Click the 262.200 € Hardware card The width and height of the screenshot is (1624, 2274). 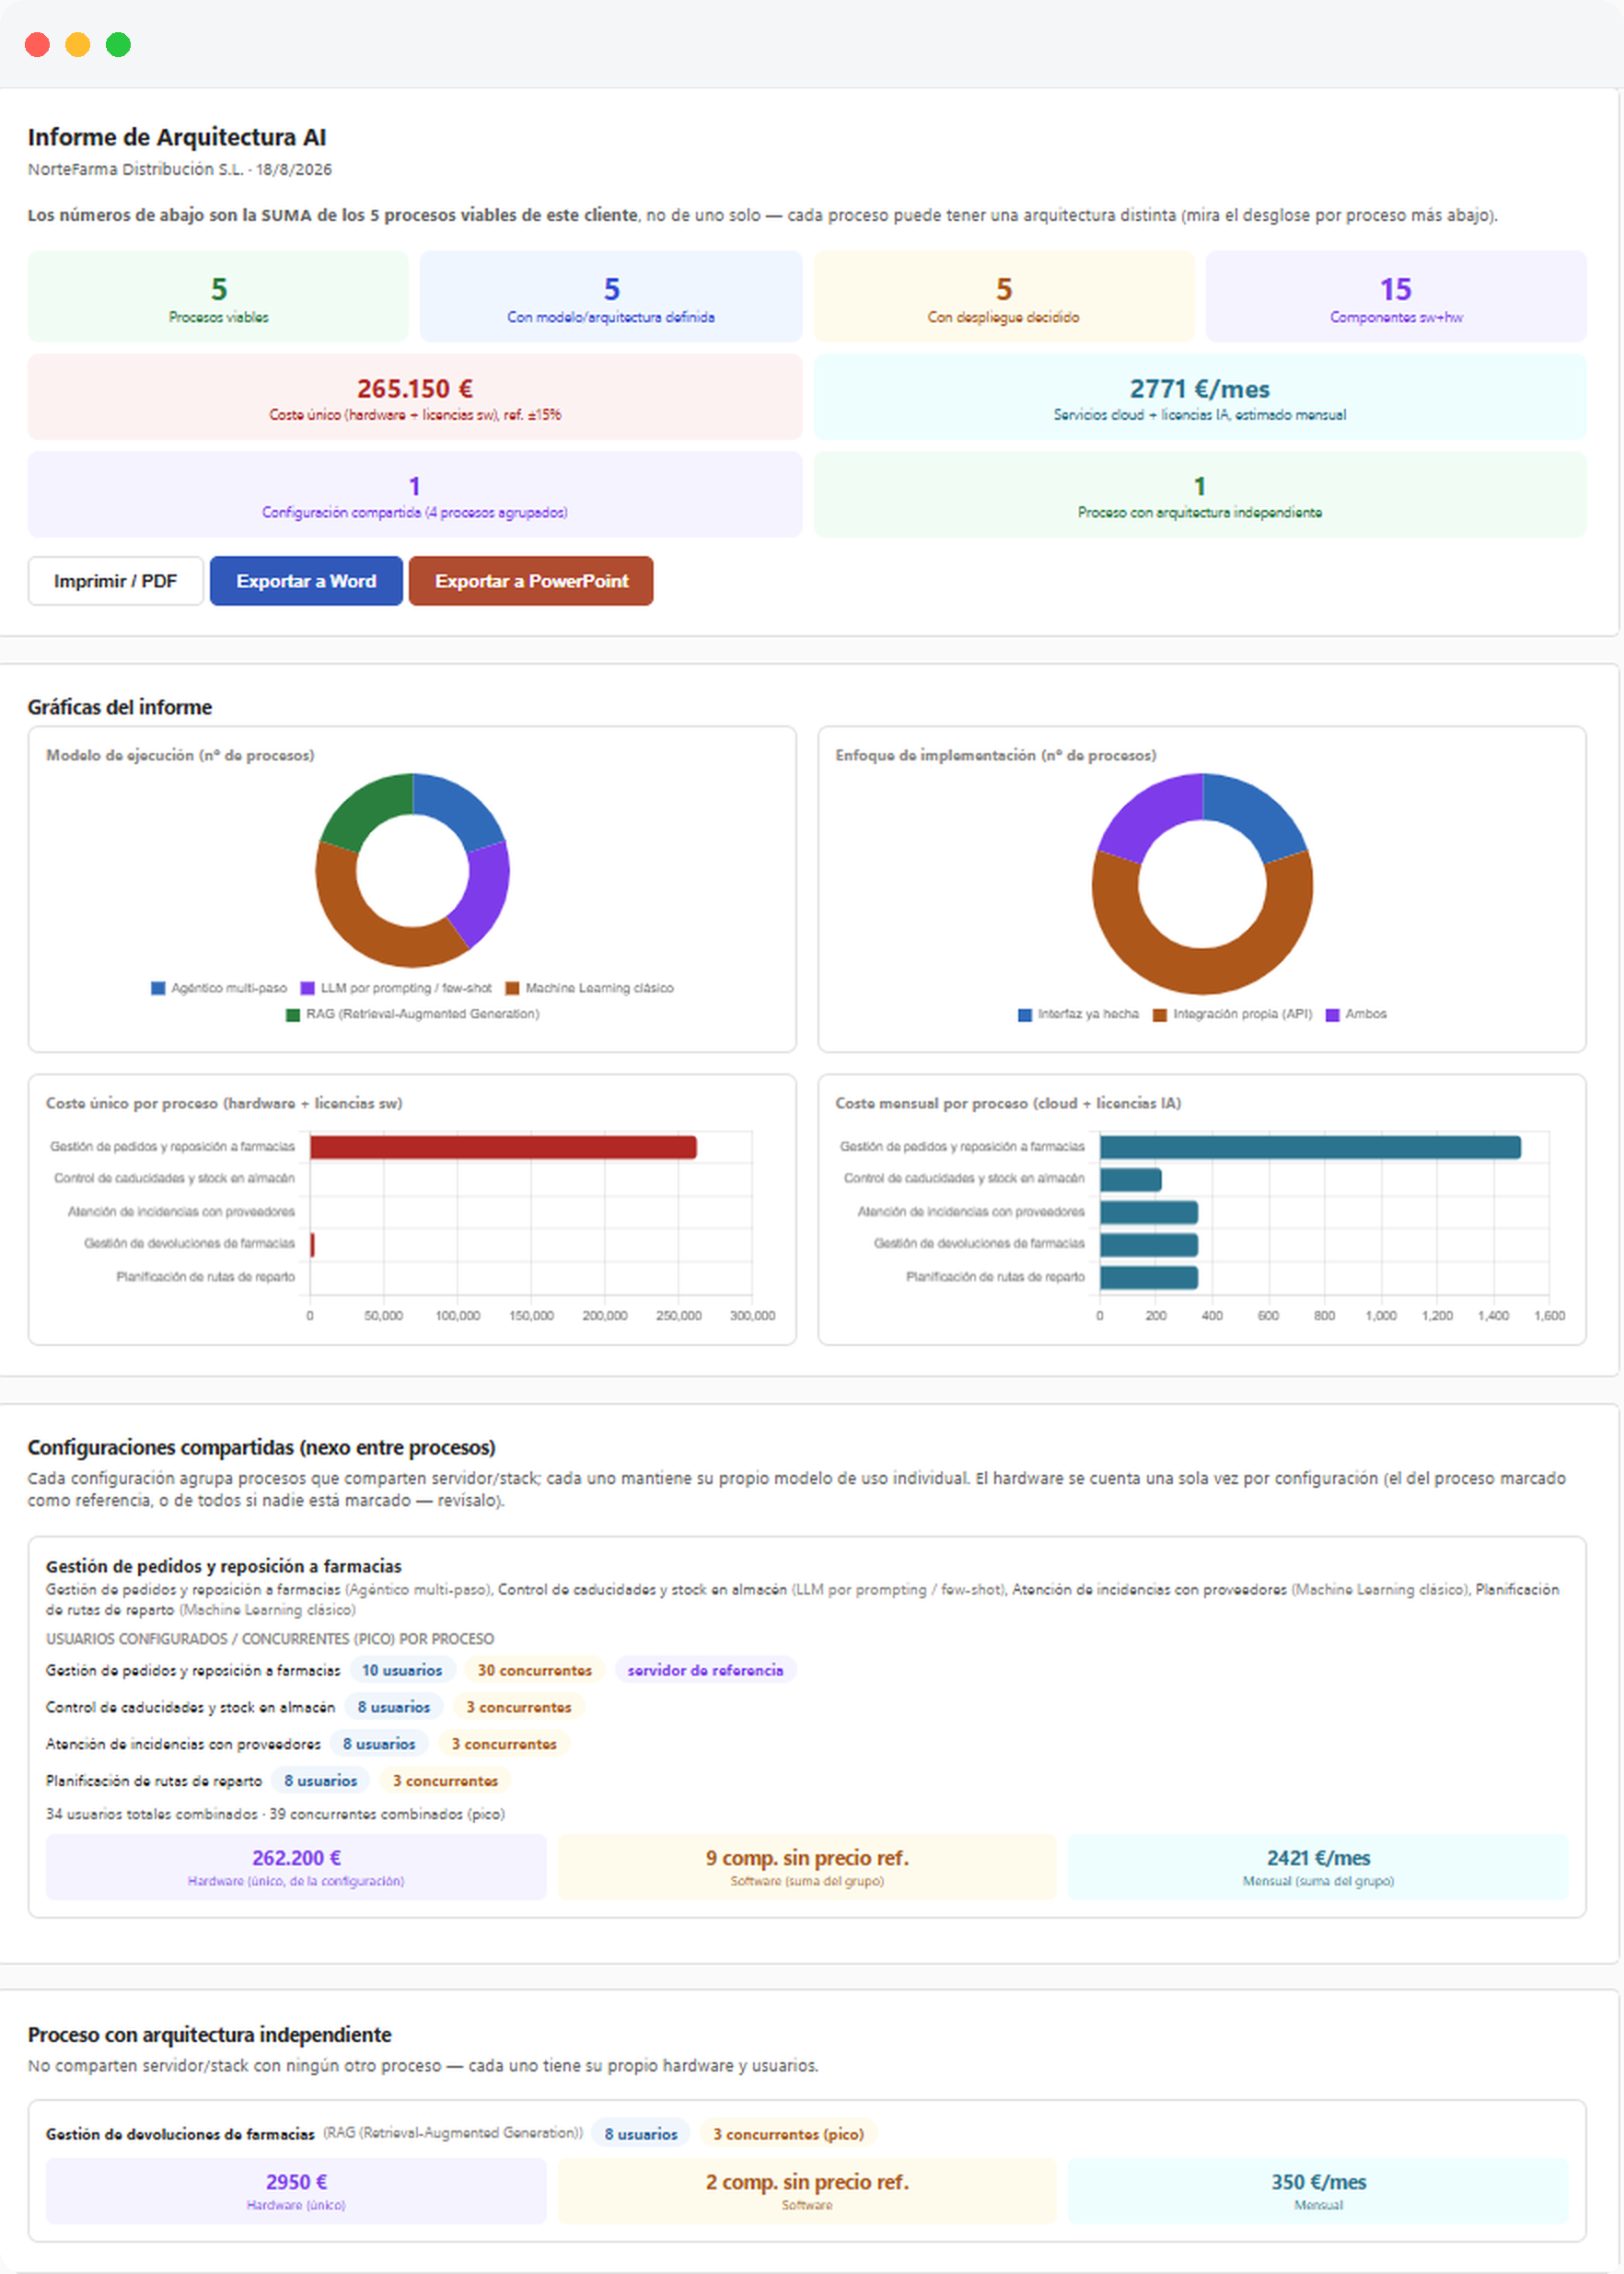click(x=296, y=1867)
